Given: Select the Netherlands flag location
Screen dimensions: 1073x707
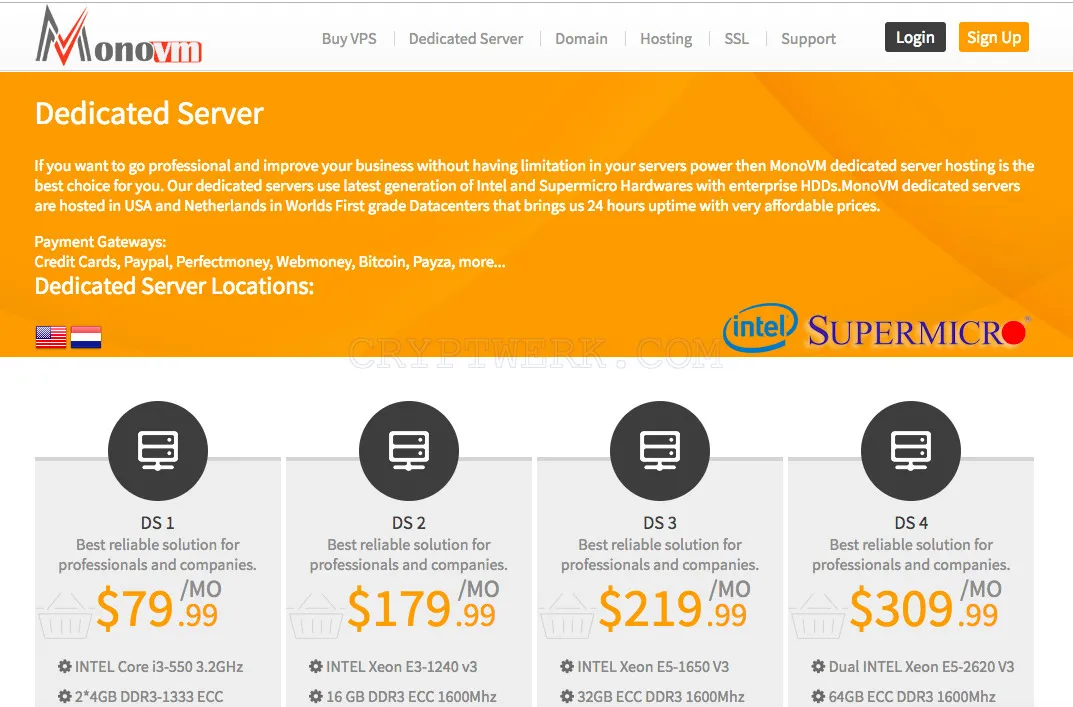Looking at the screenshot, I should (86, 337).
